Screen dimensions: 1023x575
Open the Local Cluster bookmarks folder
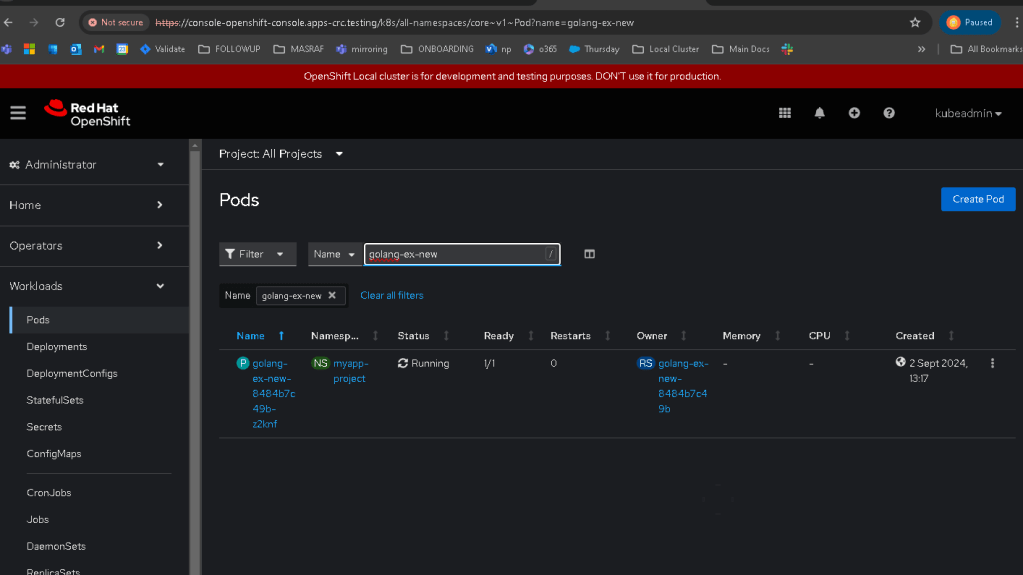pyautogui.click(x=665, y=49)
